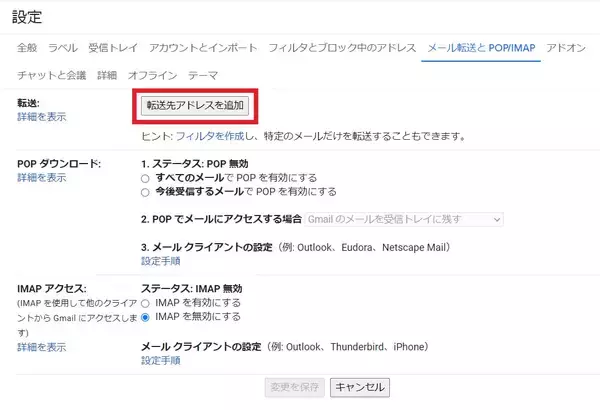Click 詳細を表示 link under 転送
The width and height of the screenshot is (600, 410).
point(42,117)
